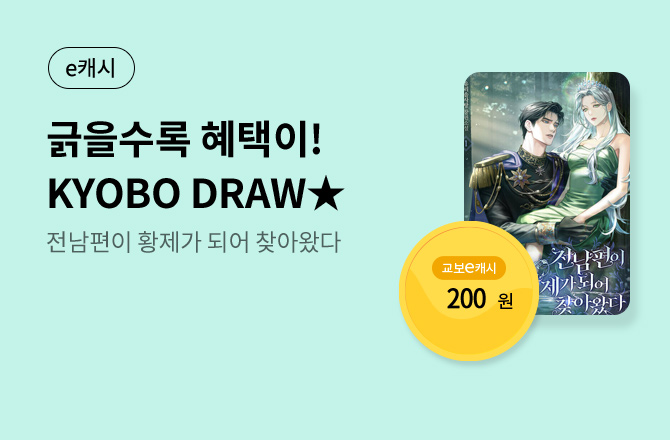Click the headline 긁을수록 혜택이!

click(x=184, y=139)
